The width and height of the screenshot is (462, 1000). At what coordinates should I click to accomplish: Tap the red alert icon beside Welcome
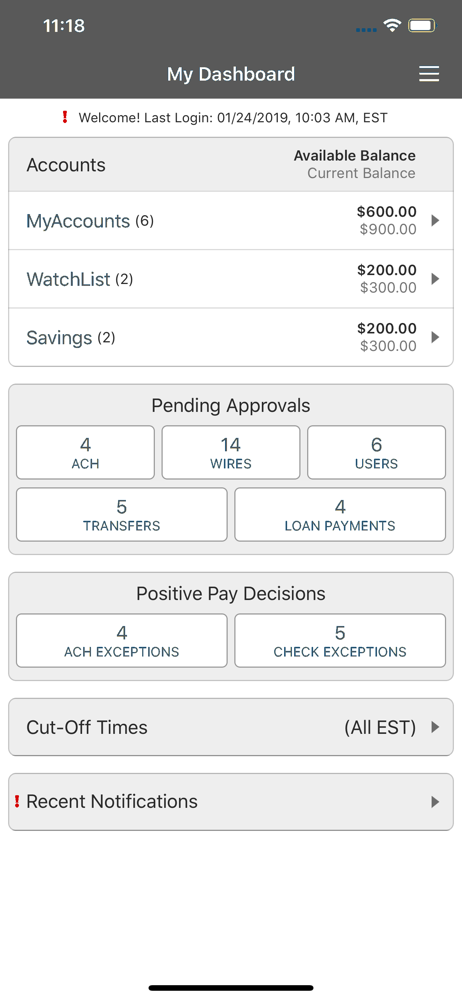pos(64,117)
